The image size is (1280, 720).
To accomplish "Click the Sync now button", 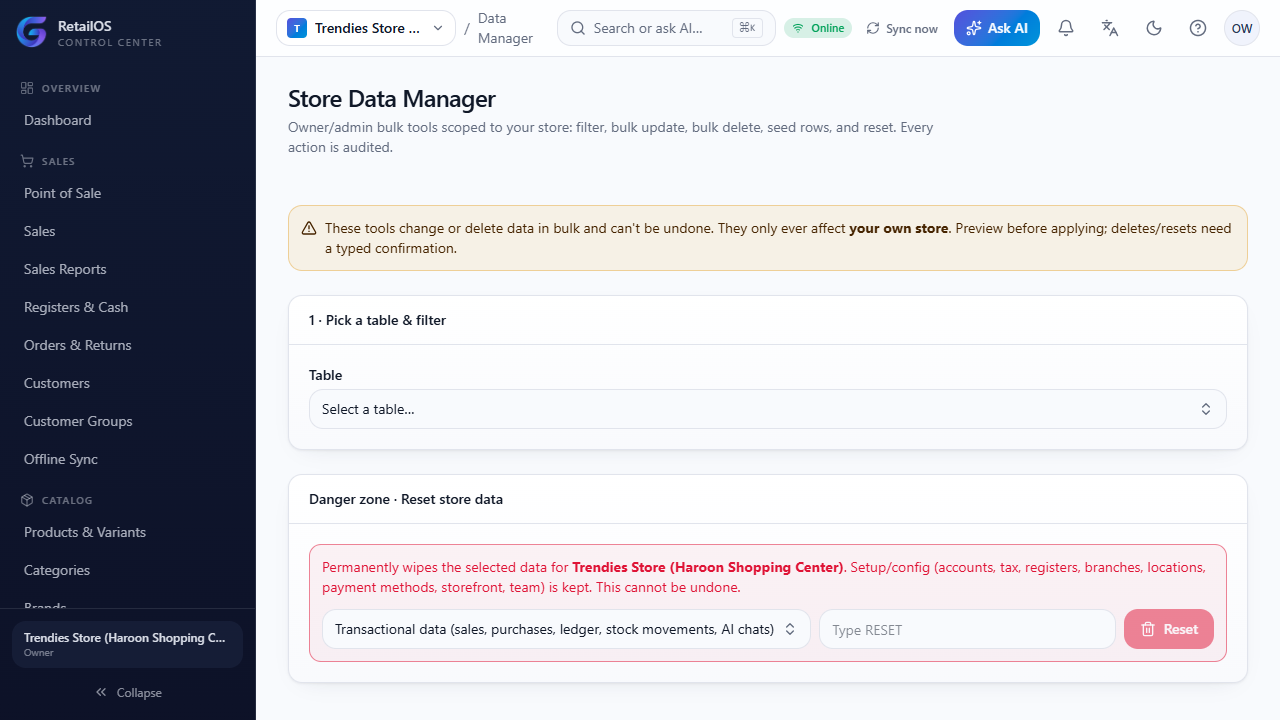I will point(902,28).
